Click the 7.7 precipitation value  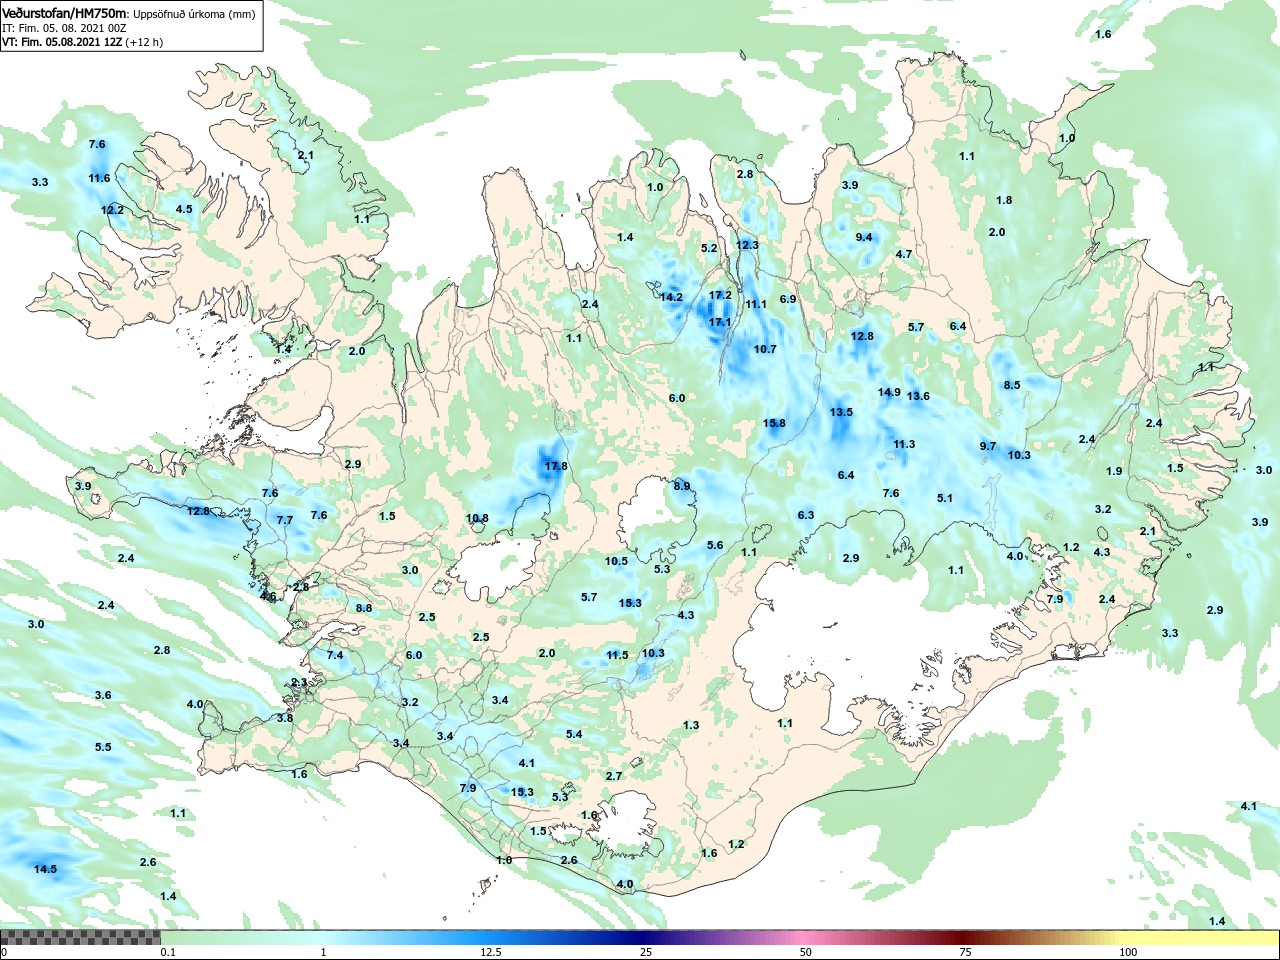[x=285, y=520]
